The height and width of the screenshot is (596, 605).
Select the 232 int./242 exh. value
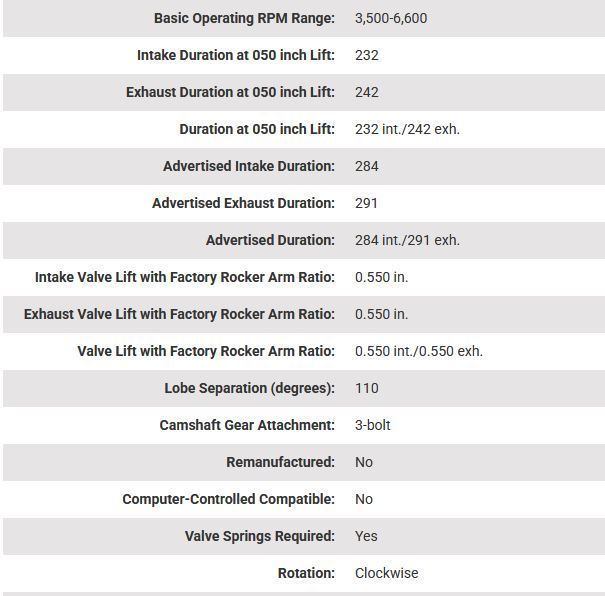click(407, 129)
